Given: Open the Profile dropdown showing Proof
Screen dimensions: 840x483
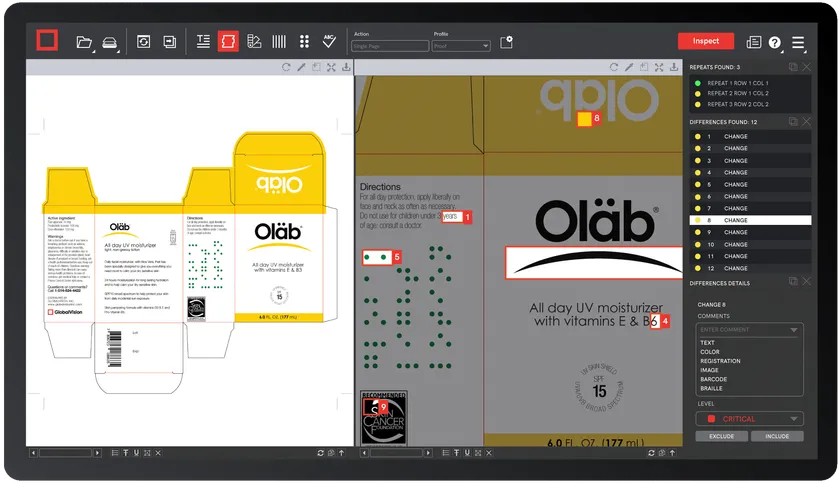Looking at the screenshot, I should click(461, 46).
